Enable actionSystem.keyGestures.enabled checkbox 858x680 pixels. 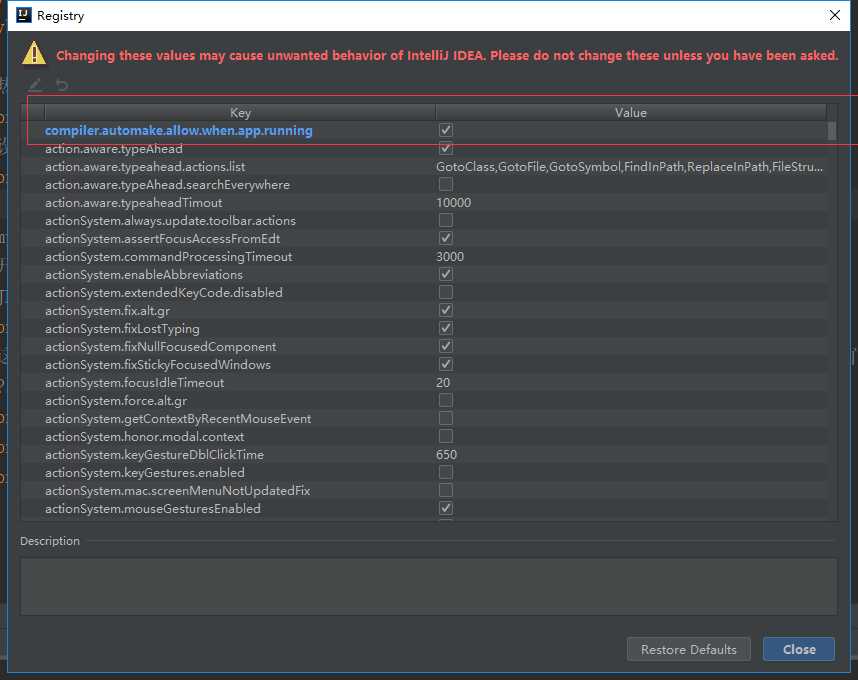(x=445, y=473)
